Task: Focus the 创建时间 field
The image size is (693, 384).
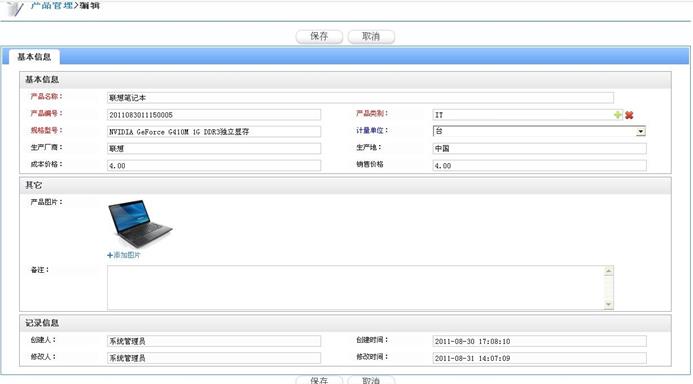Action: [539, 341]
